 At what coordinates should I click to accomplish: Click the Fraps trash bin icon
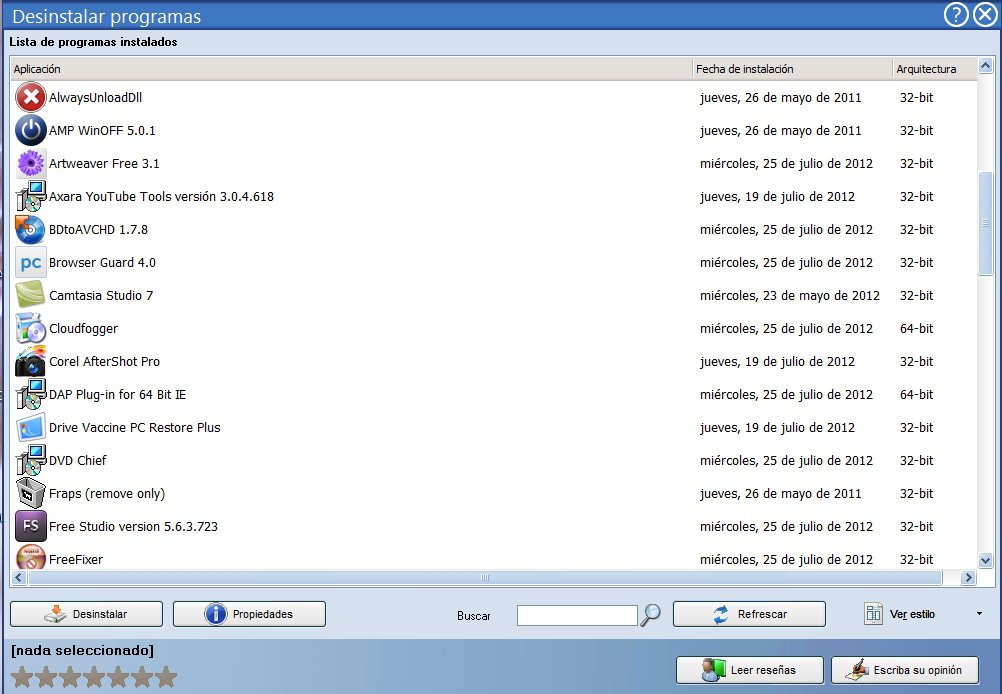pos(30,493)
